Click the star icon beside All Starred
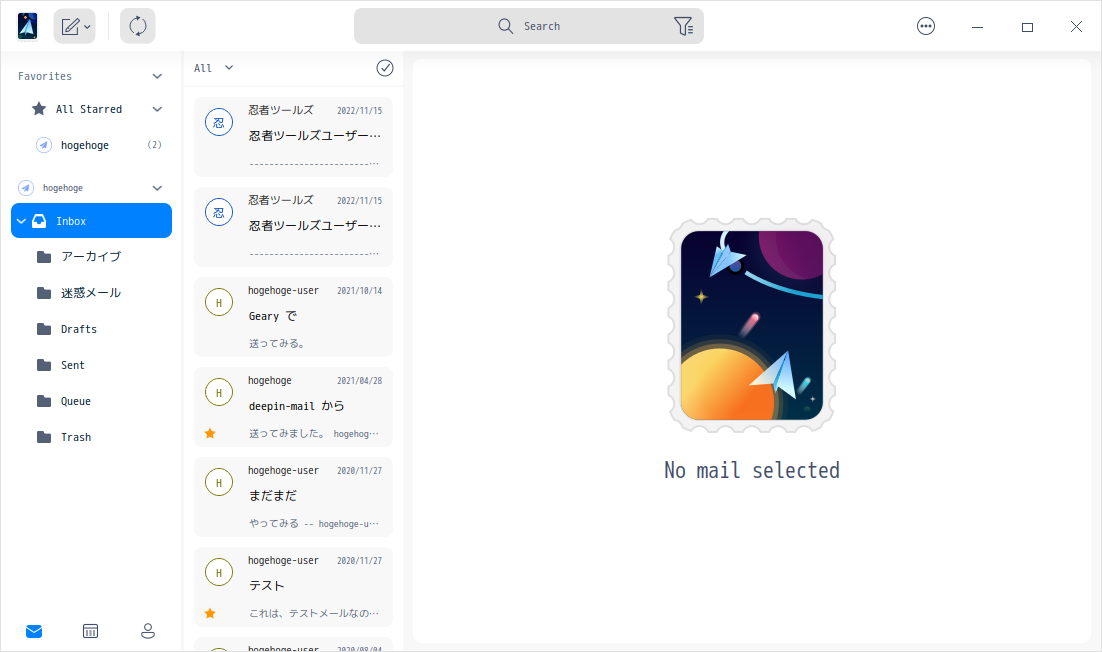 [39, 109]
